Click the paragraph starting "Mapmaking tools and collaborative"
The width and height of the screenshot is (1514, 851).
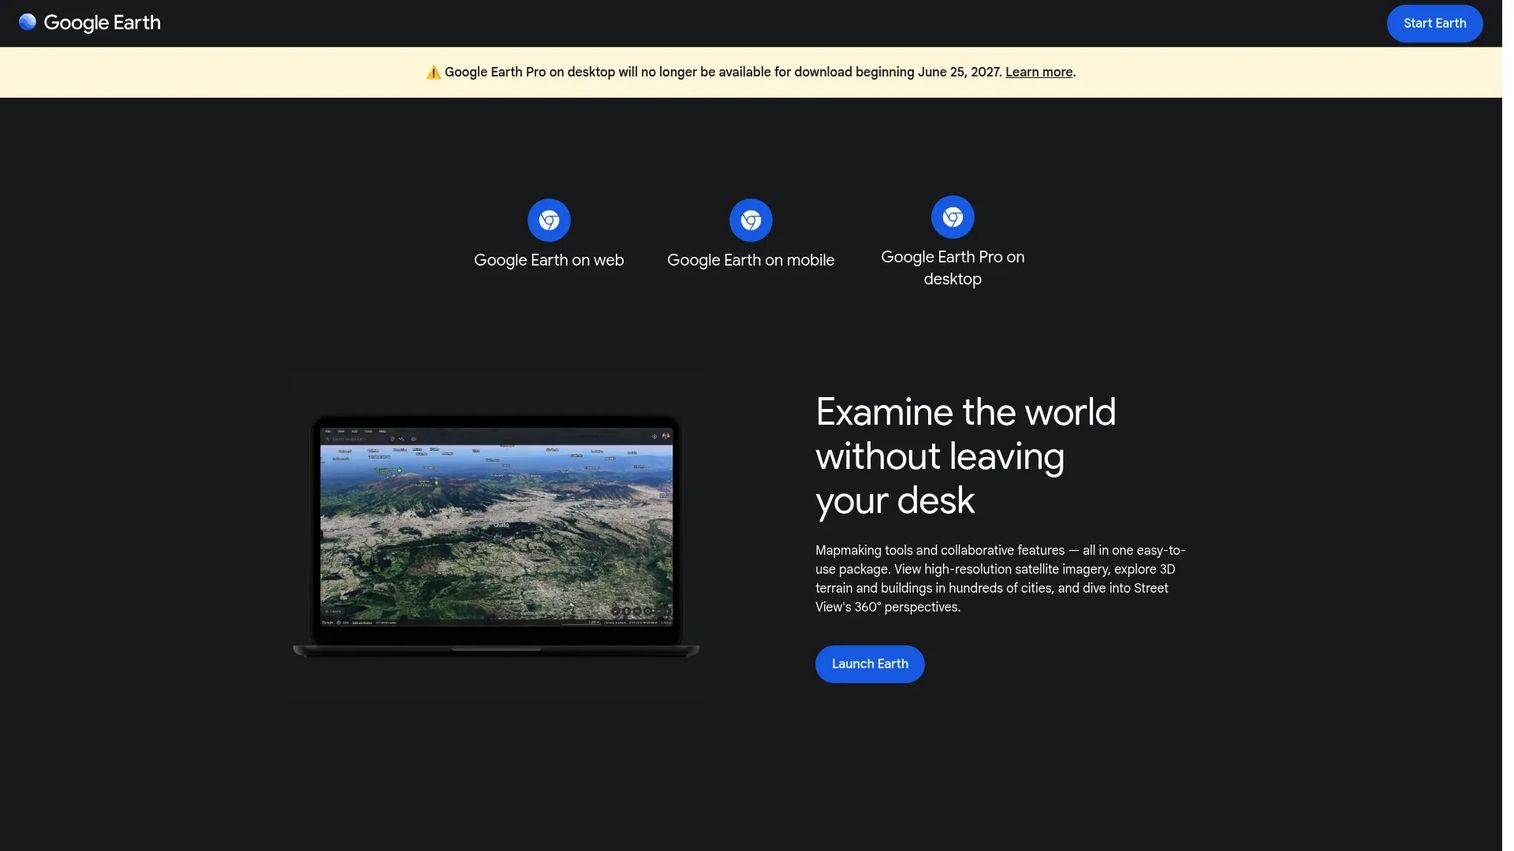click(1000, 578)
